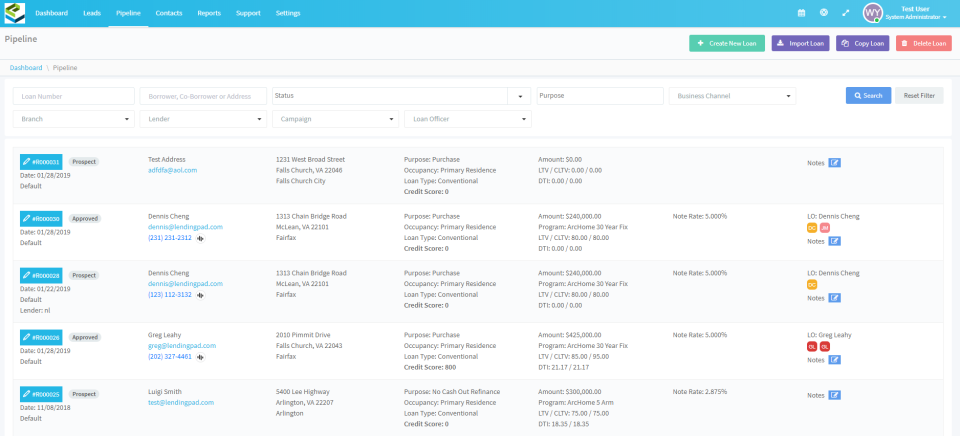
Task: Edit loan #R000030 via its pencil button
Action: tap(41, 219)
